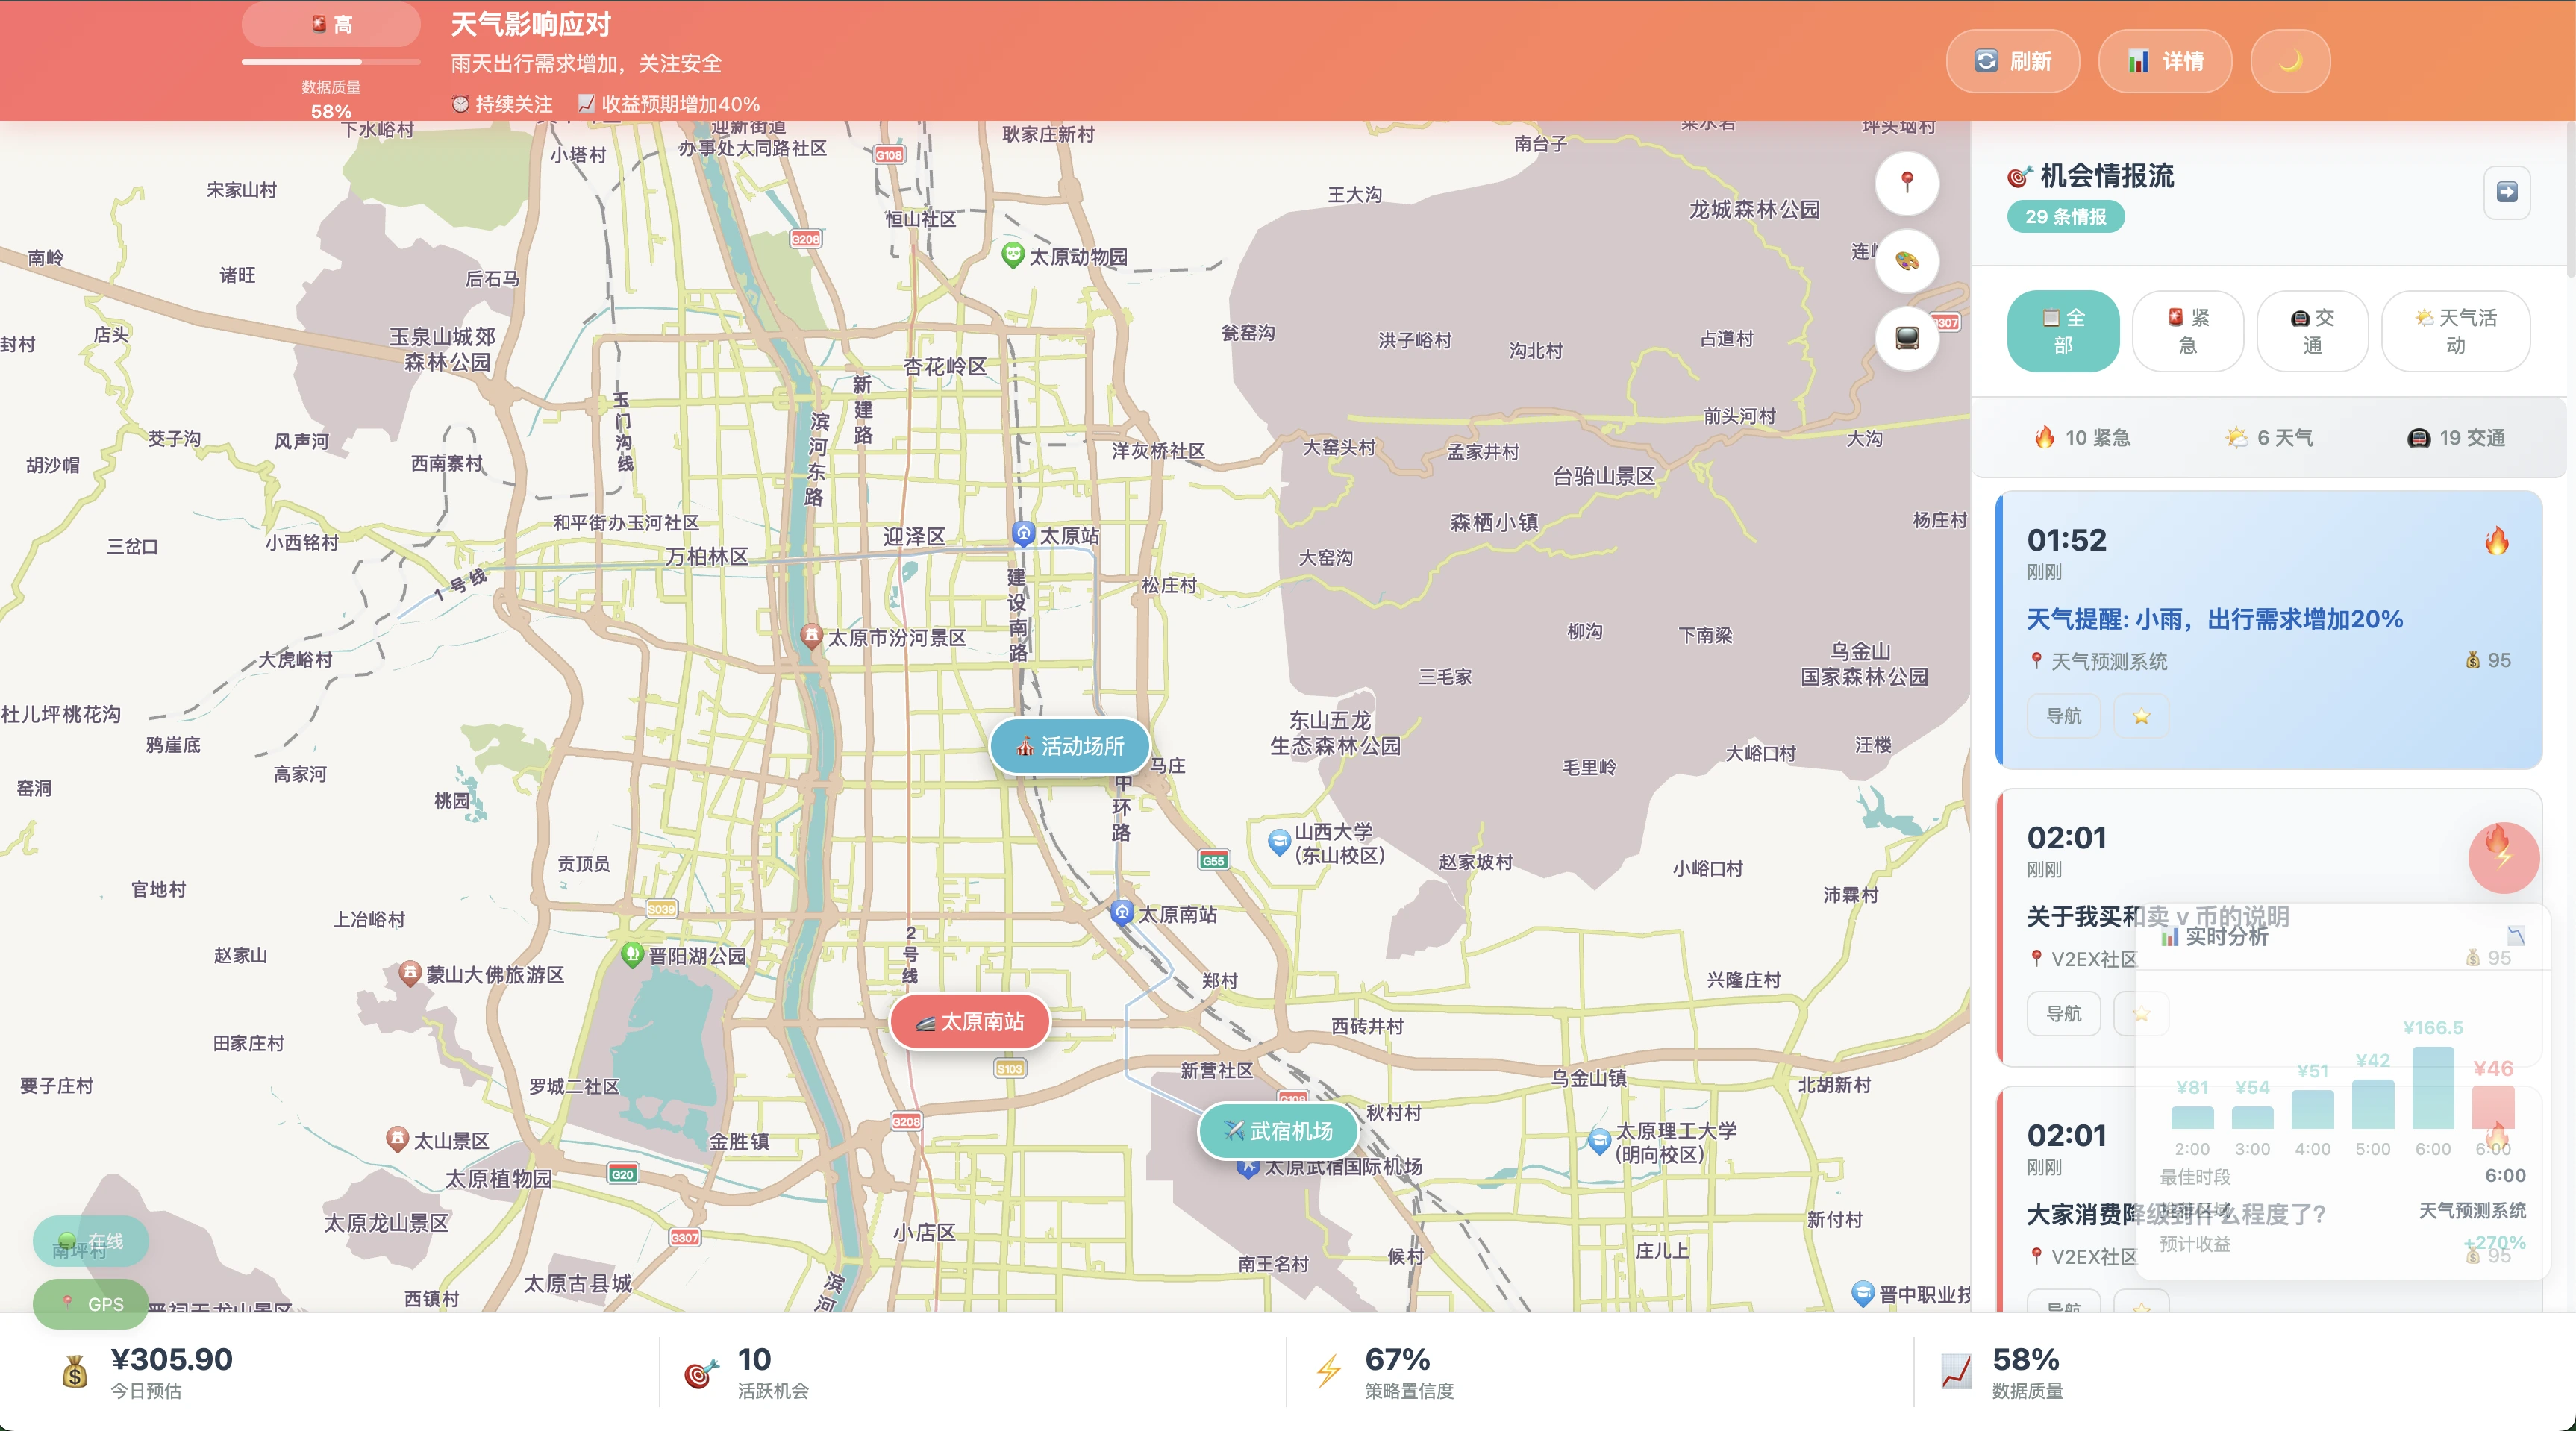Star the 天气提醒 weather alert card
This screenshot has height=1431, width=2576.
pos(2141,716)
